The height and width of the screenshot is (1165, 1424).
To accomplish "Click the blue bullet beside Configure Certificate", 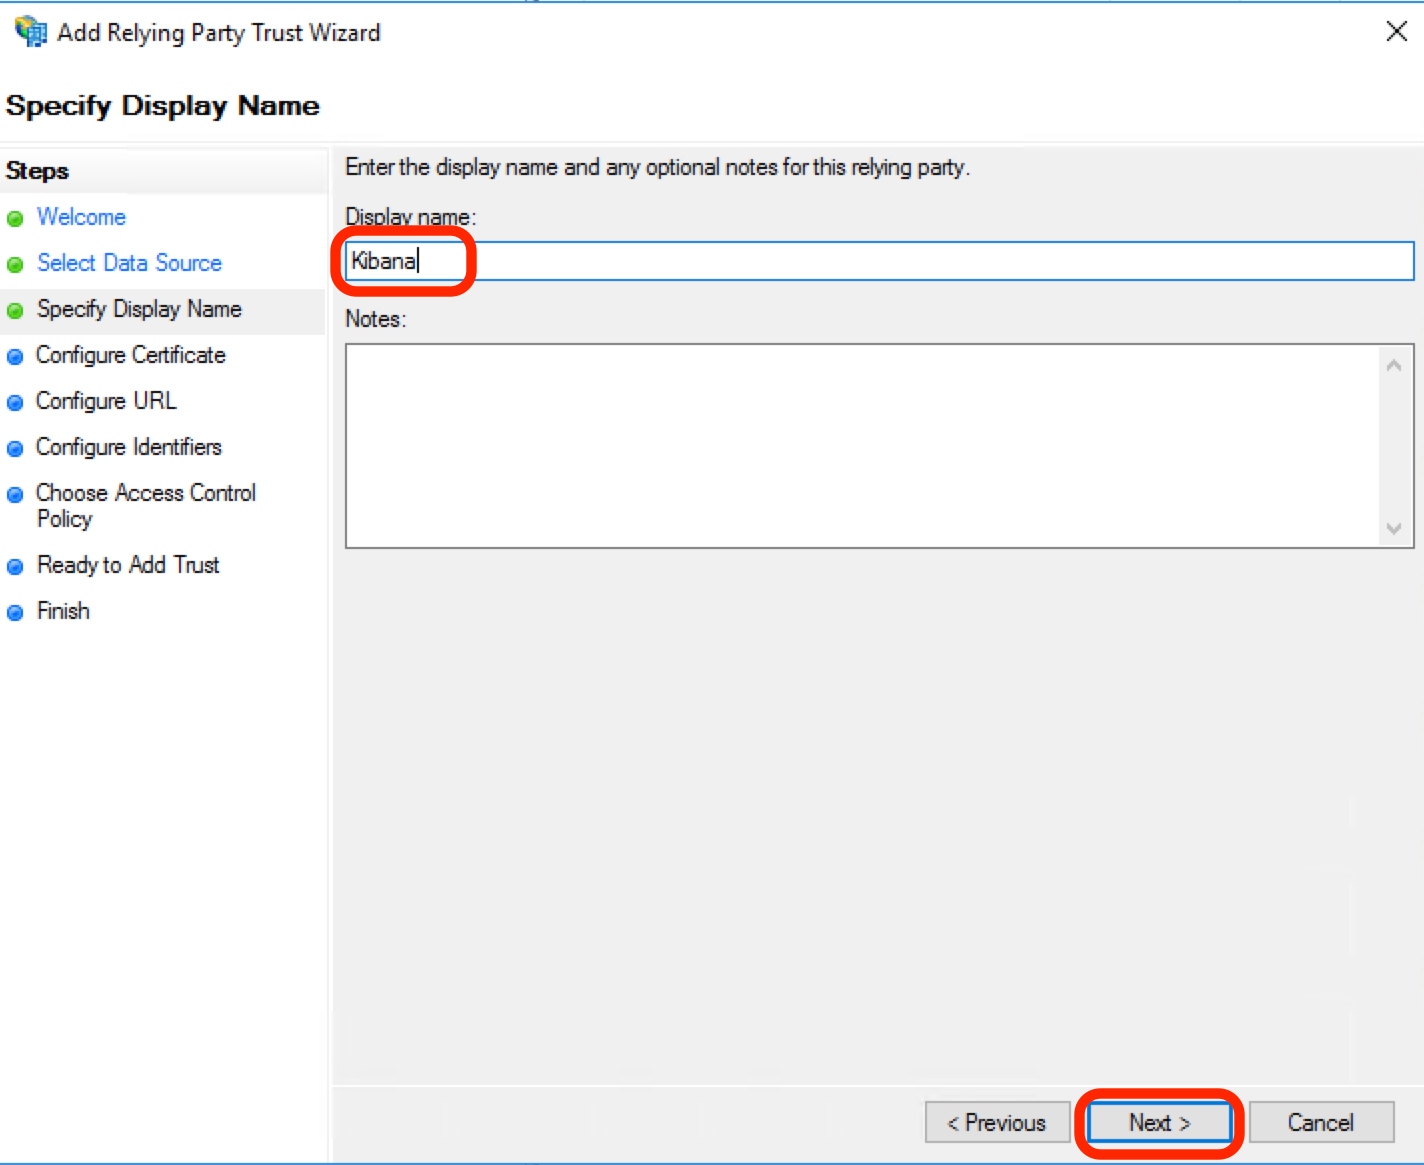I will (x=15, y=357).
